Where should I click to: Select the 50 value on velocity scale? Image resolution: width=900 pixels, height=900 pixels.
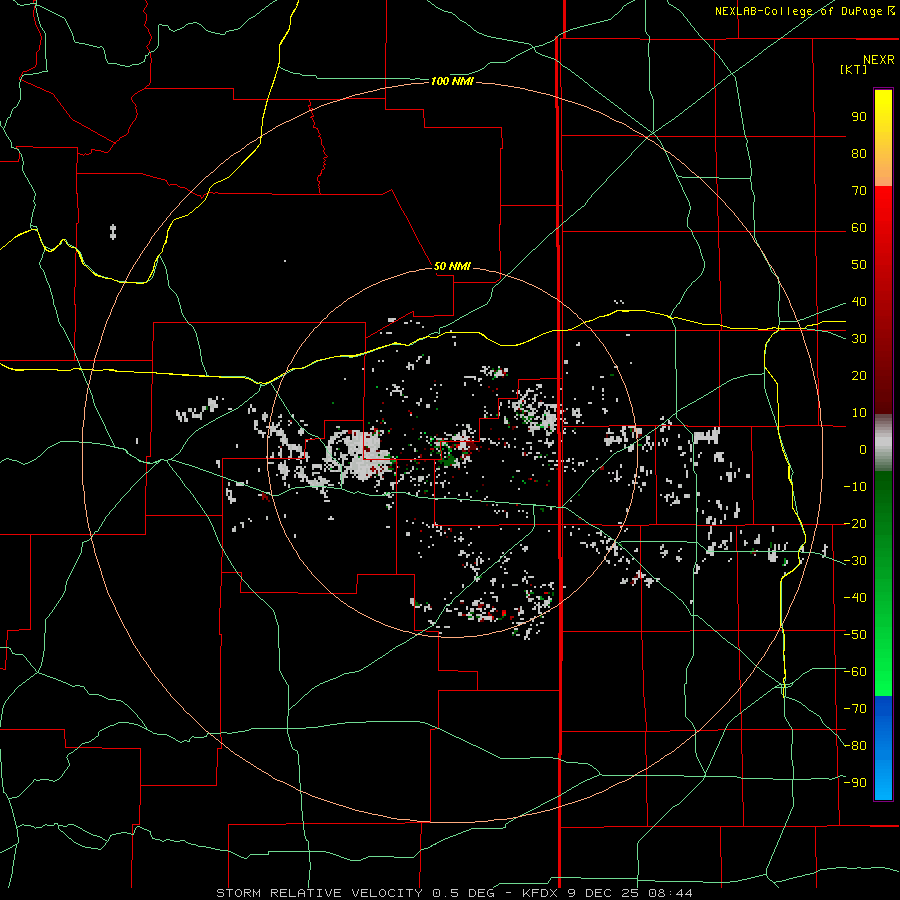point(859,265)
